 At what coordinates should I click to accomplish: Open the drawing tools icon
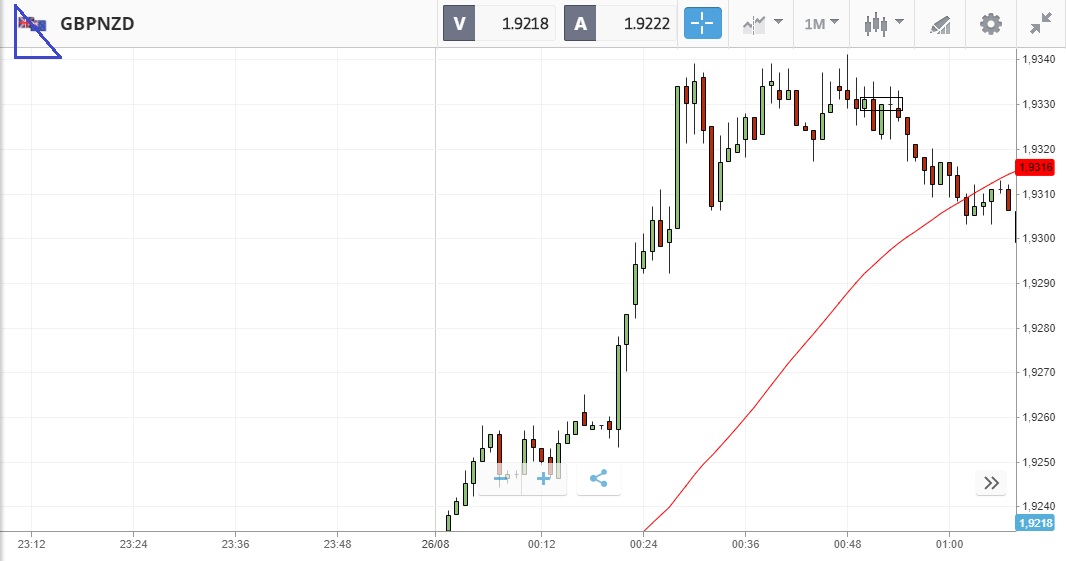[x=940, y=23]
